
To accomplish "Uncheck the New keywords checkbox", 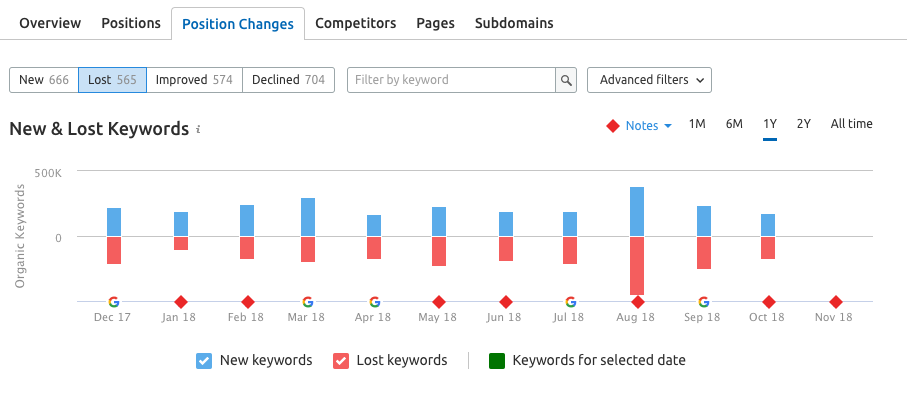I will [204, 361].
